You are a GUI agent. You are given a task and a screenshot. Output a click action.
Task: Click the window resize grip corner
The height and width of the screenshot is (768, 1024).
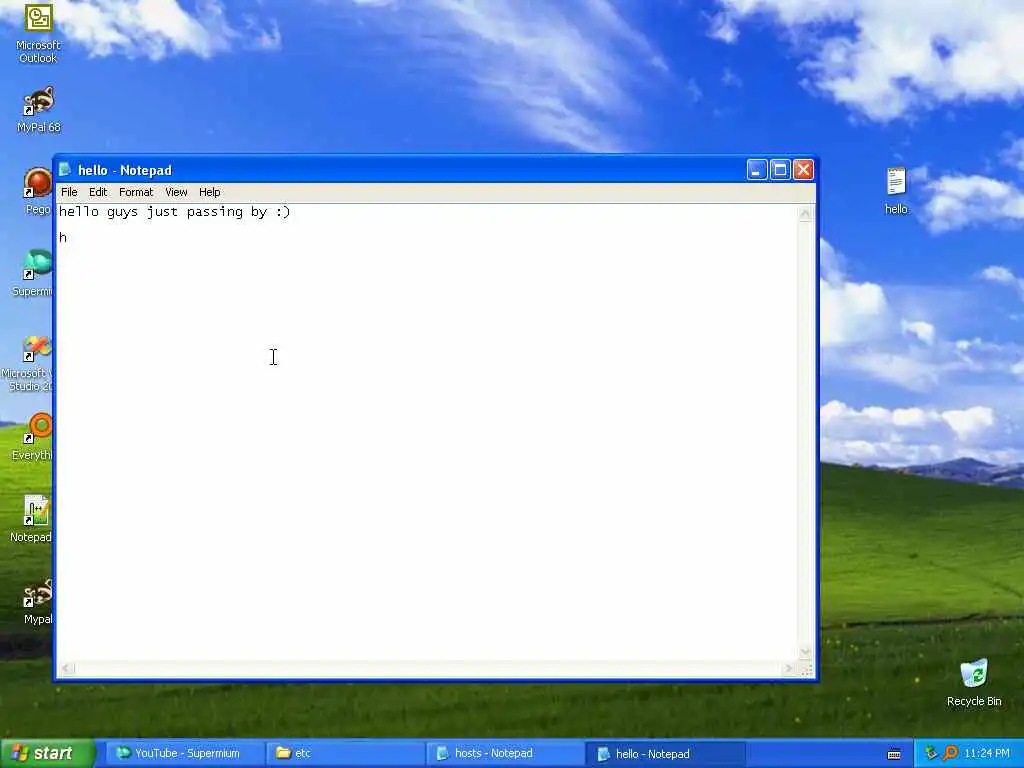(806, 669)
